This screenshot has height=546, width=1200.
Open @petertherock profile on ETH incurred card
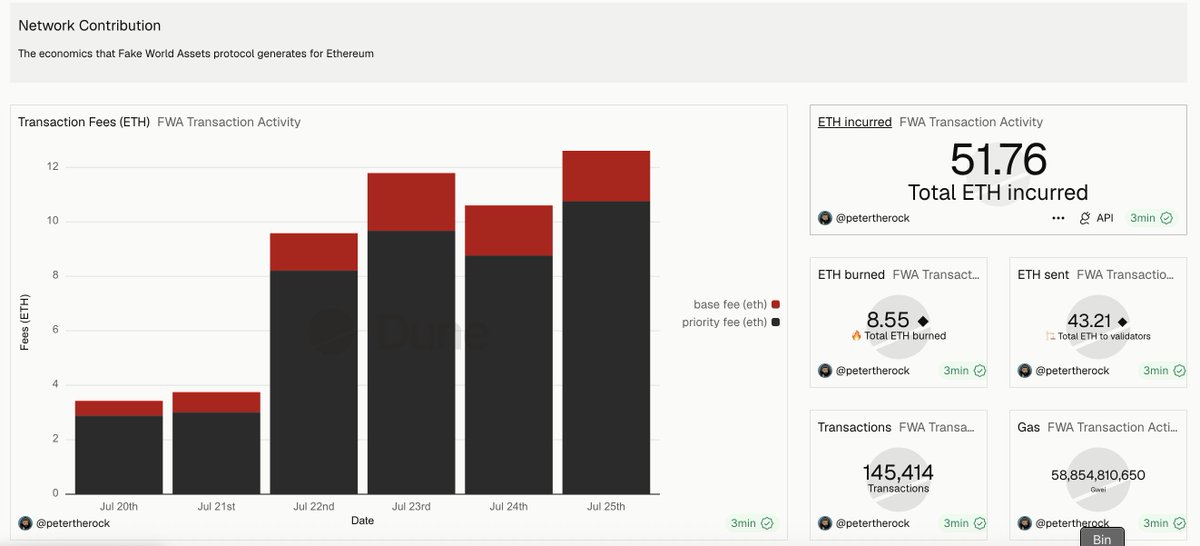tap(872, 218)
